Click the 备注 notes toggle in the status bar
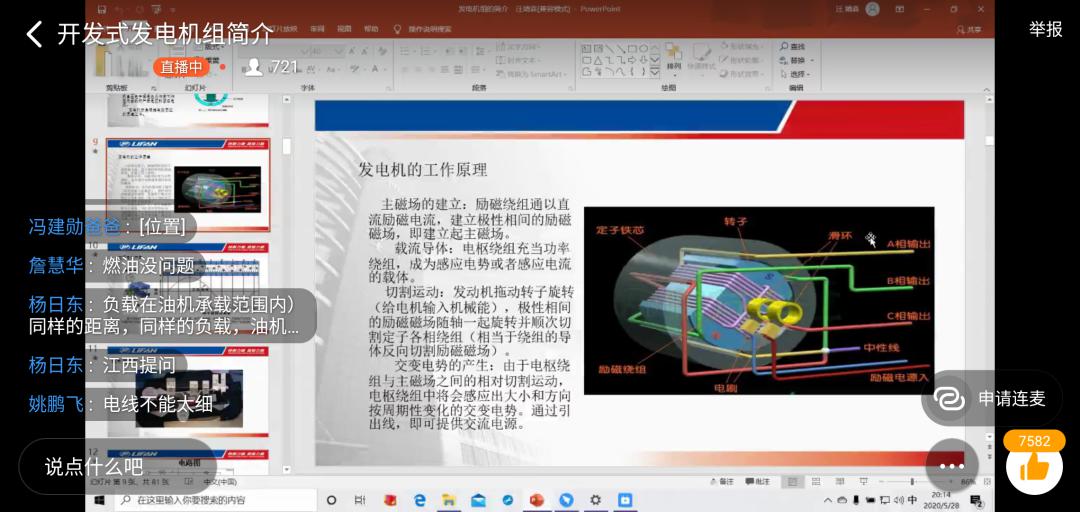This screenshot has height=512, width=1080. [x=727, y=482]
